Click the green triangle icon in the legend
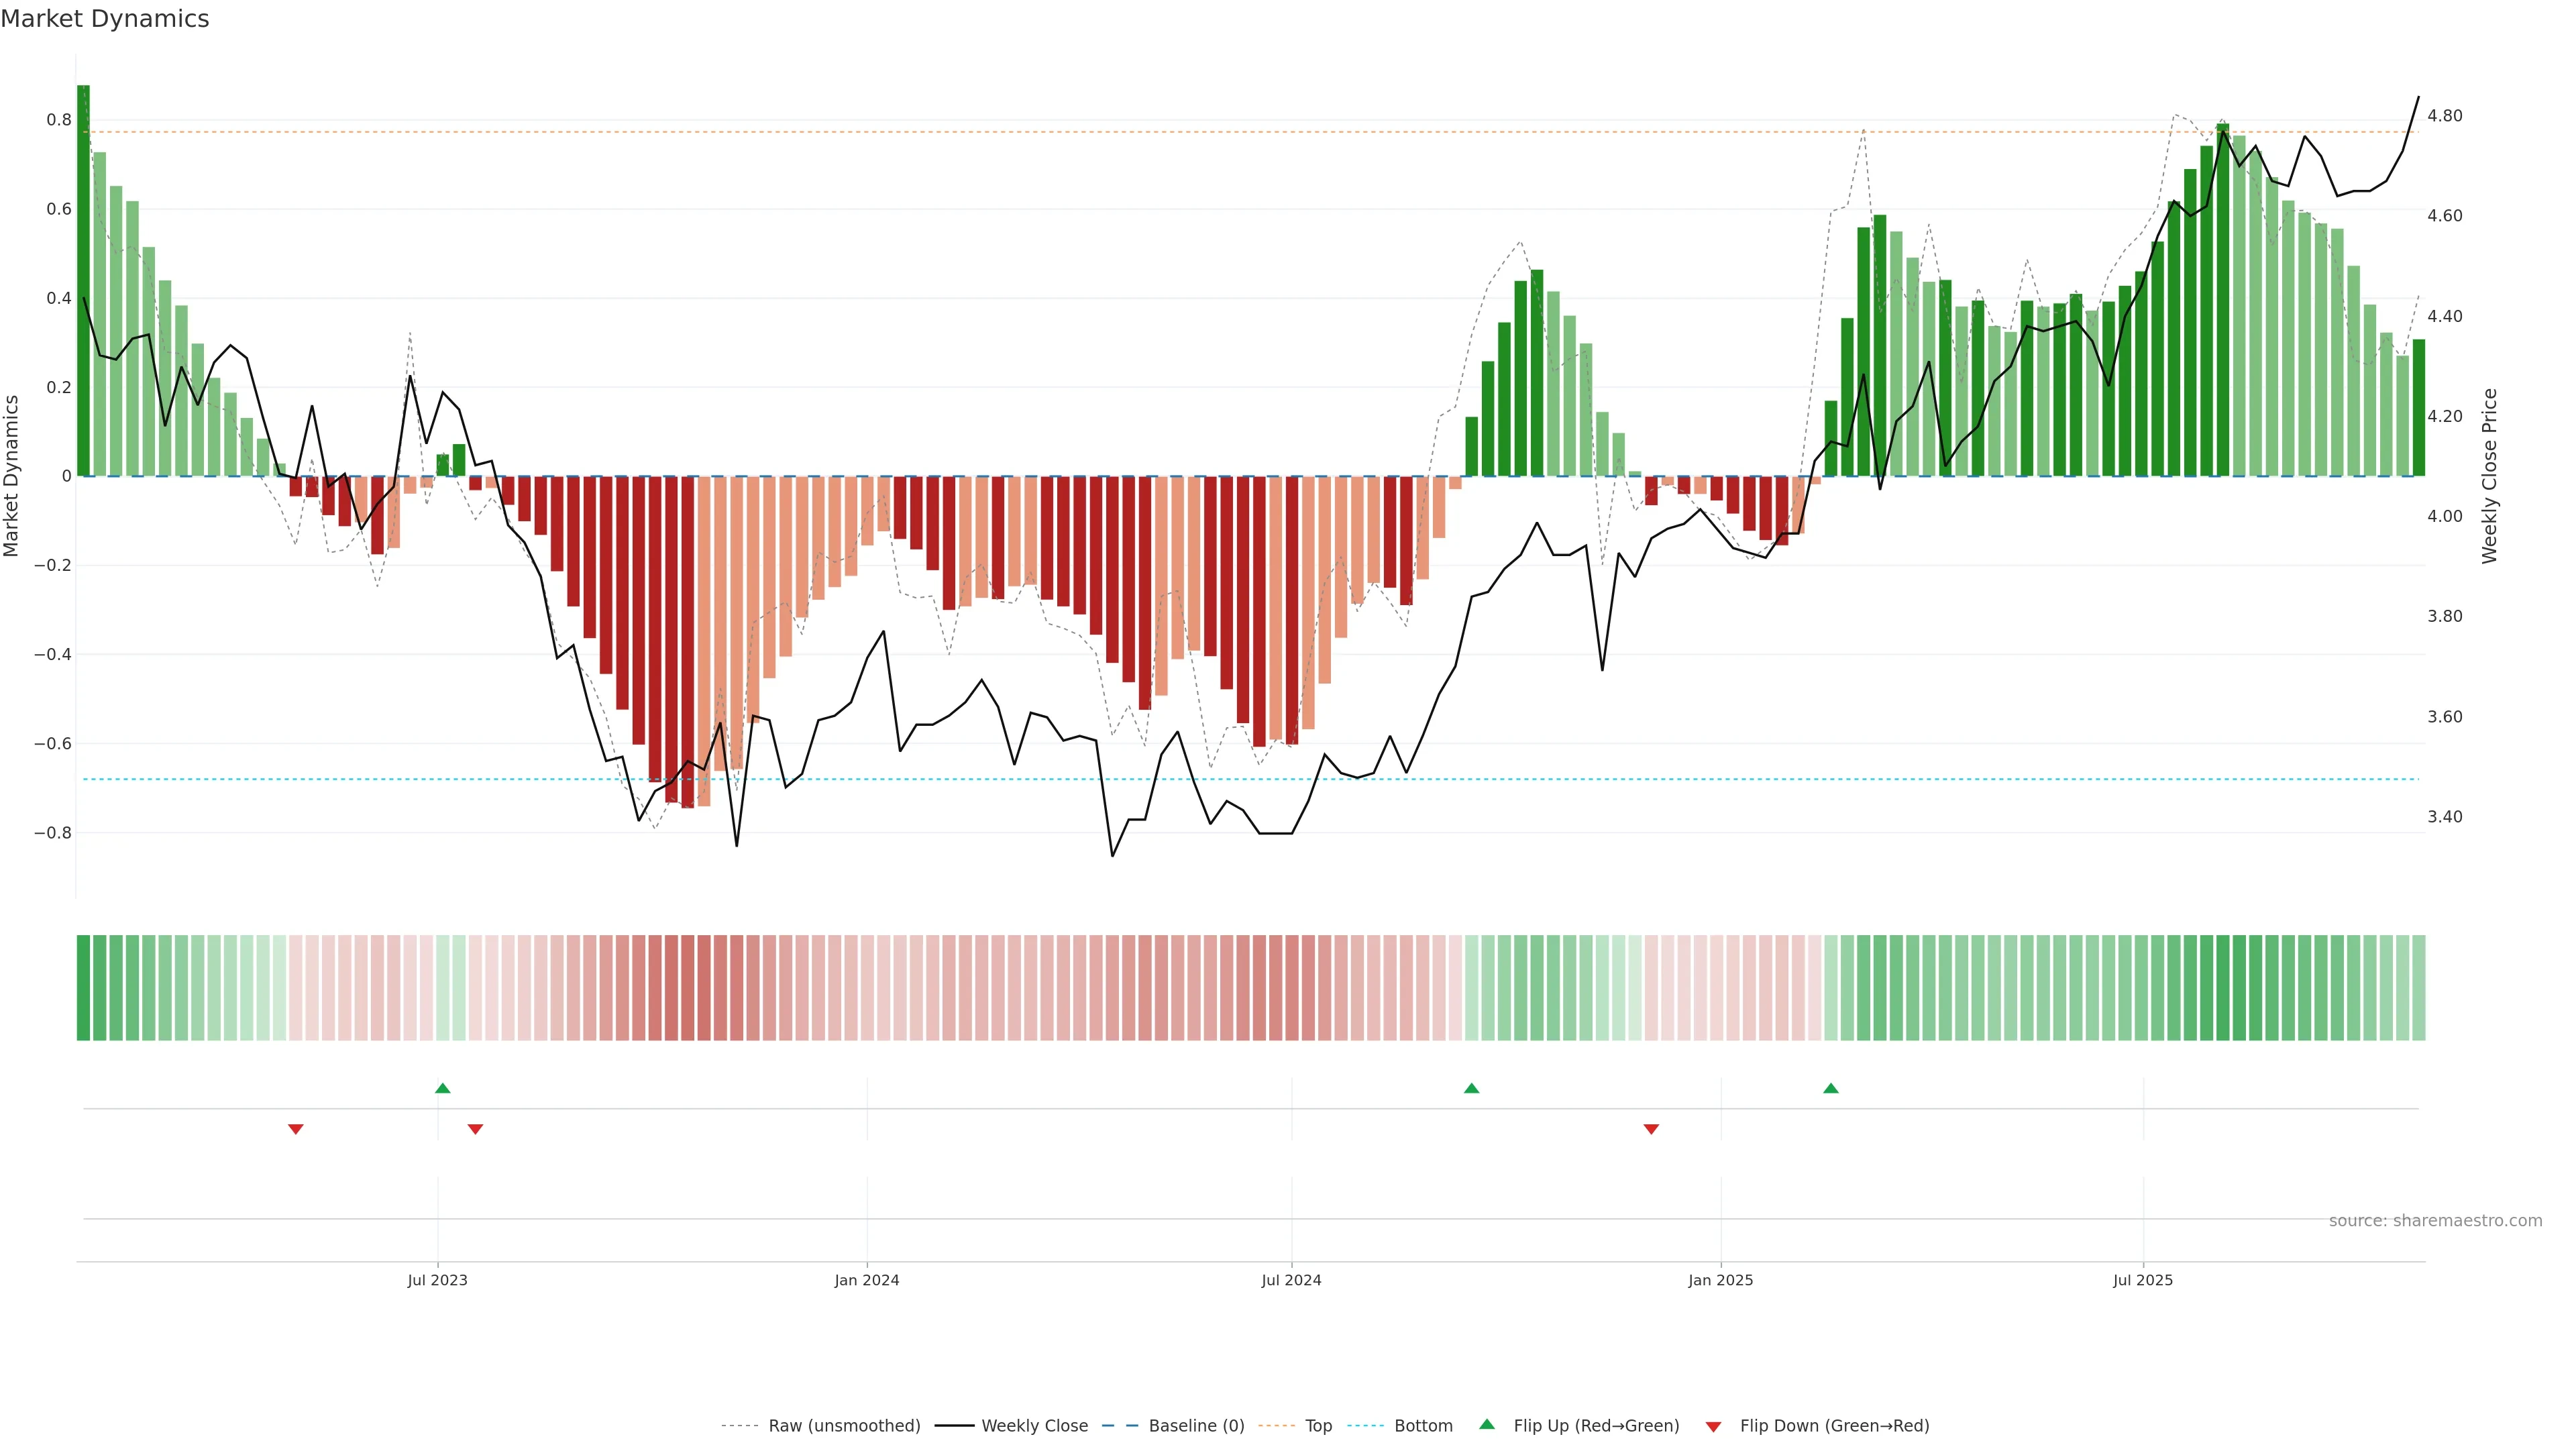This screenshot has width=2576, height=1449. (x=1487, y=1425)
